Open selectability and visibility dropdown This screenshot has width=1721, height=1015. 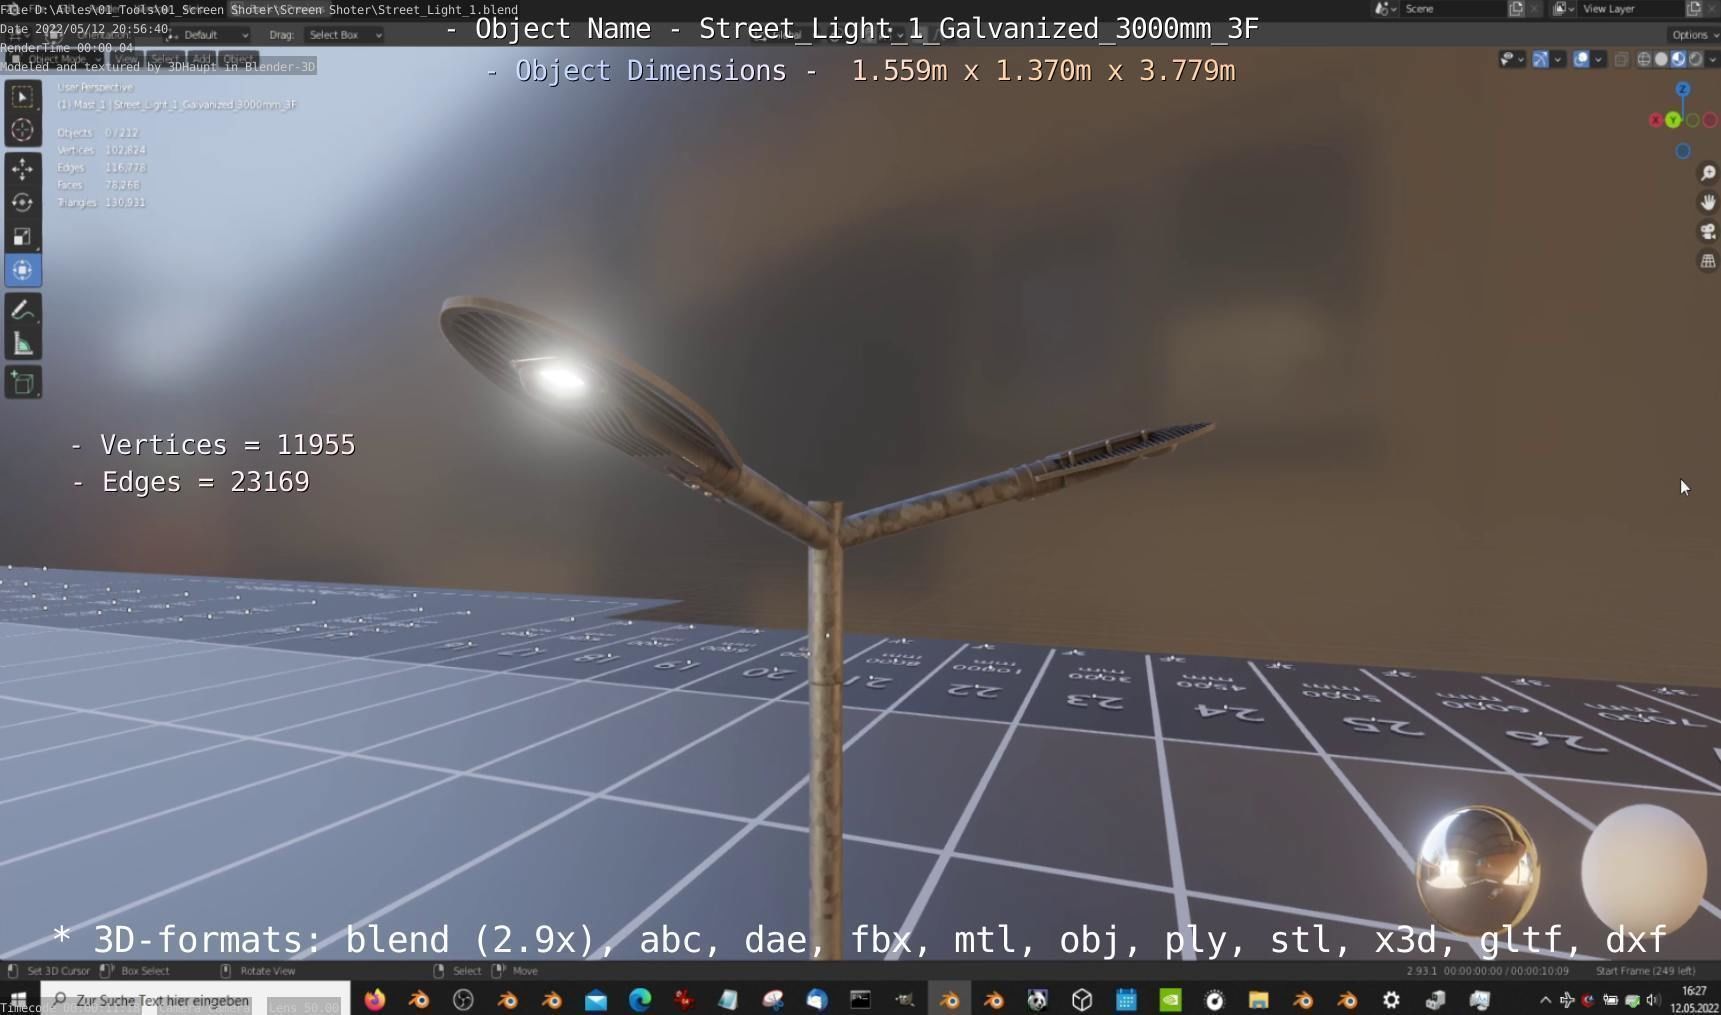click(x=1512, y=60)
